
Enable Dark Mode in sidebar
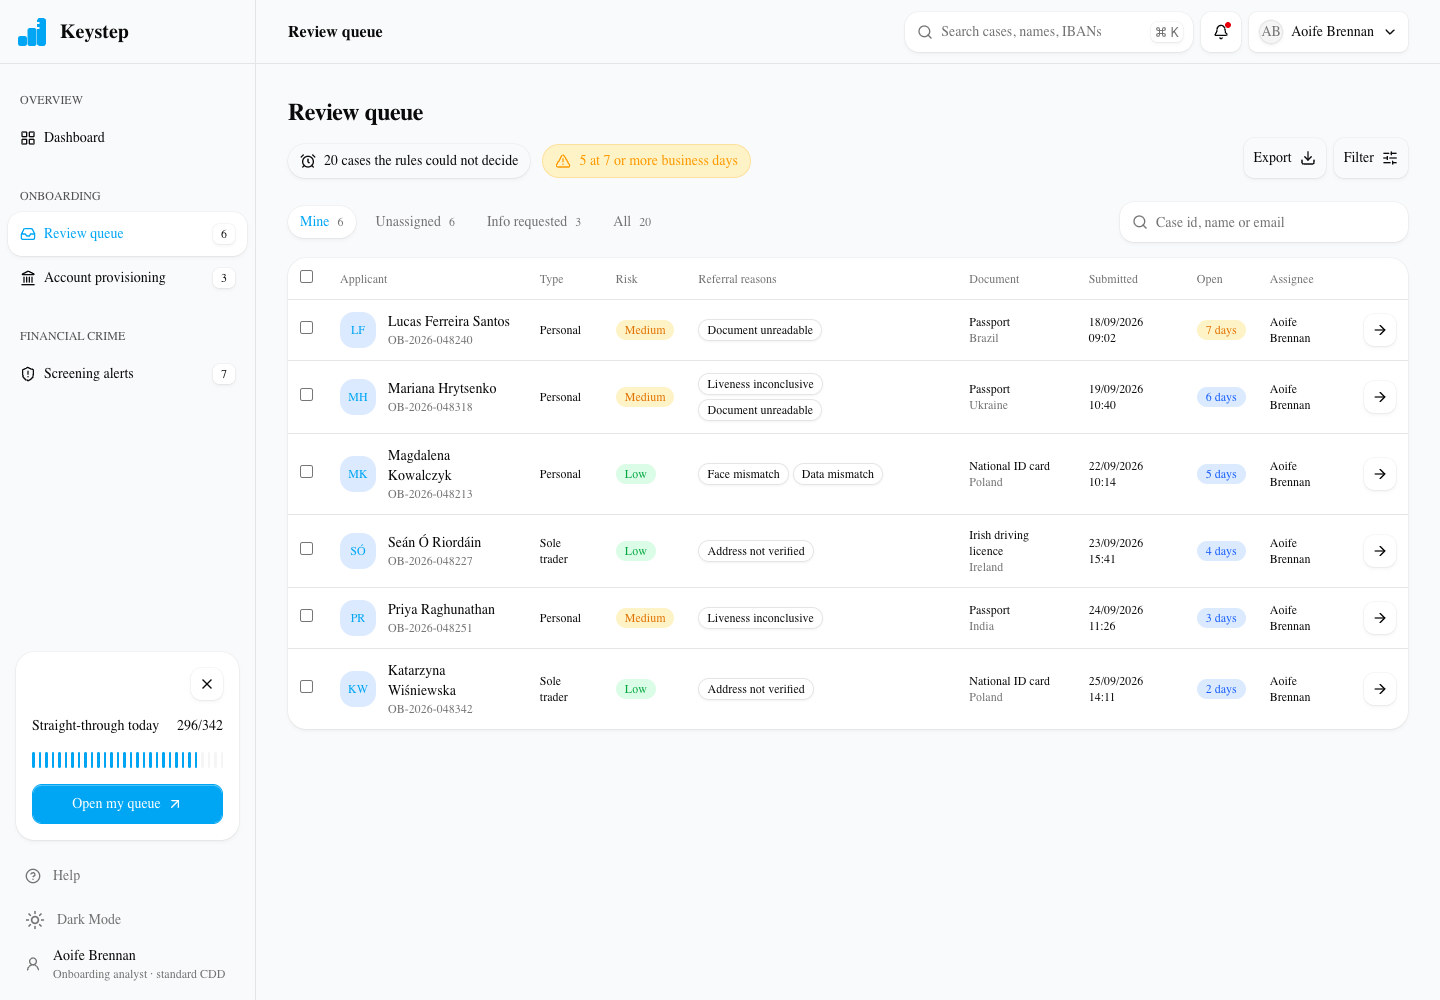click(x=73, y=920)
